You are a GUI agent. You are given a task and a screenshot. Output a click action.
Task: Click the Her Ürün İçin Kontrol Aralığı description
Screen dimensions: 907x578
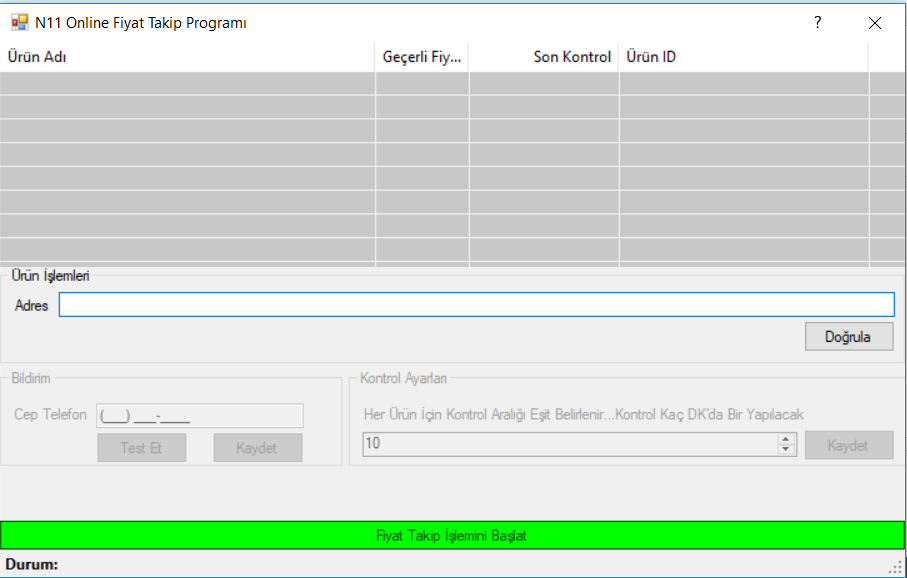pos(584,414)
